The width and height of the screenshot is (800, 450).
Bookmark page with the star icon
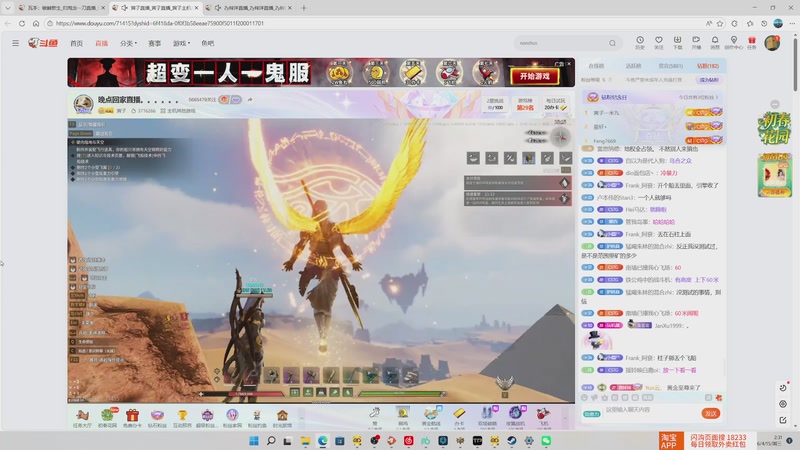pyautogui.click(x=720, y=23)
